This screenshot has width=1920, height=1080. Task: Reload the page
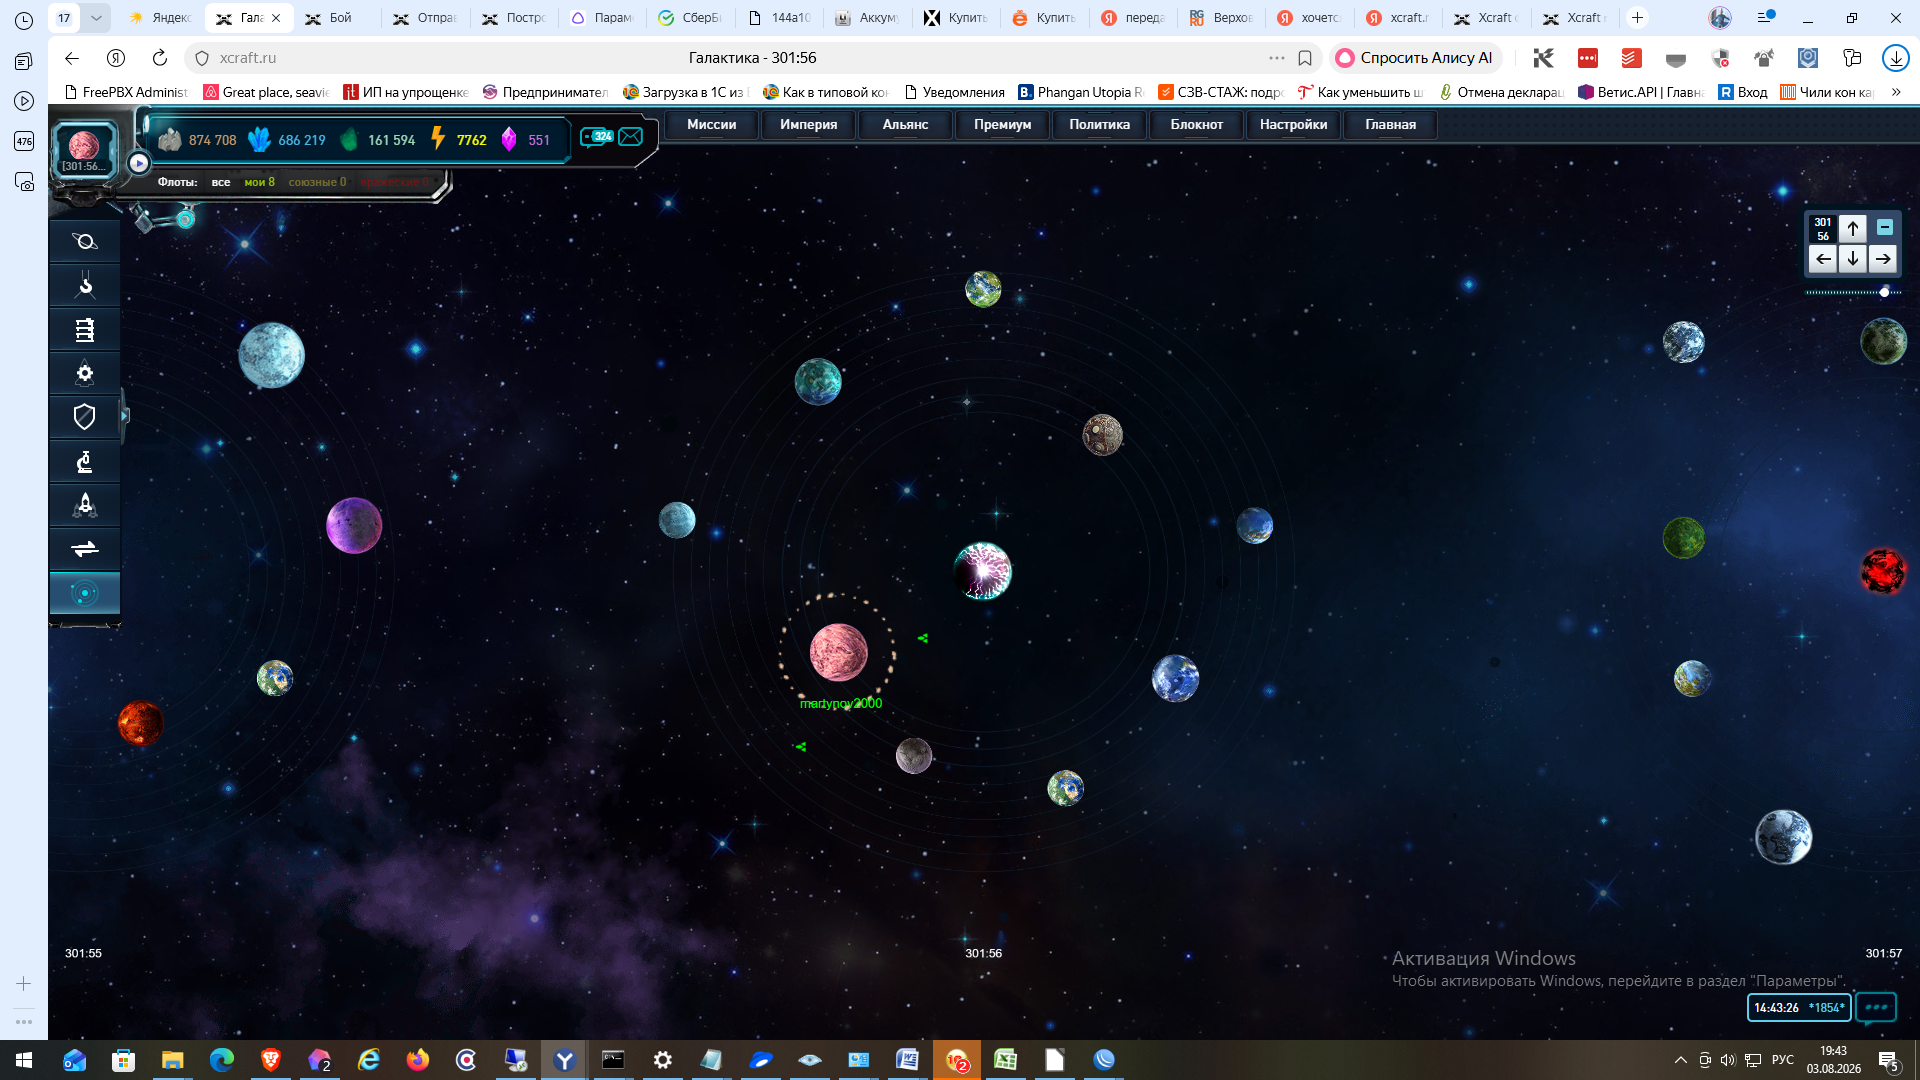pyautogui.click(x=160, y=58)
